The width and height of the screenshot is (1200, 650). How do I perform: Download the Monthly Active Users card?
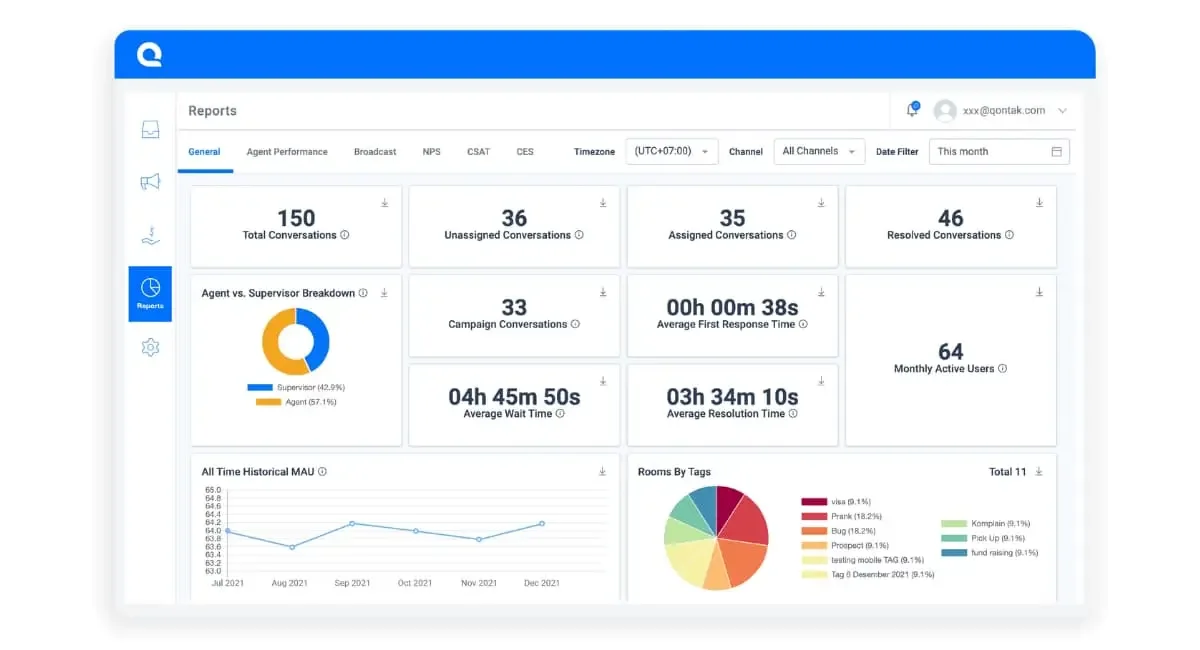[1039, 292]
